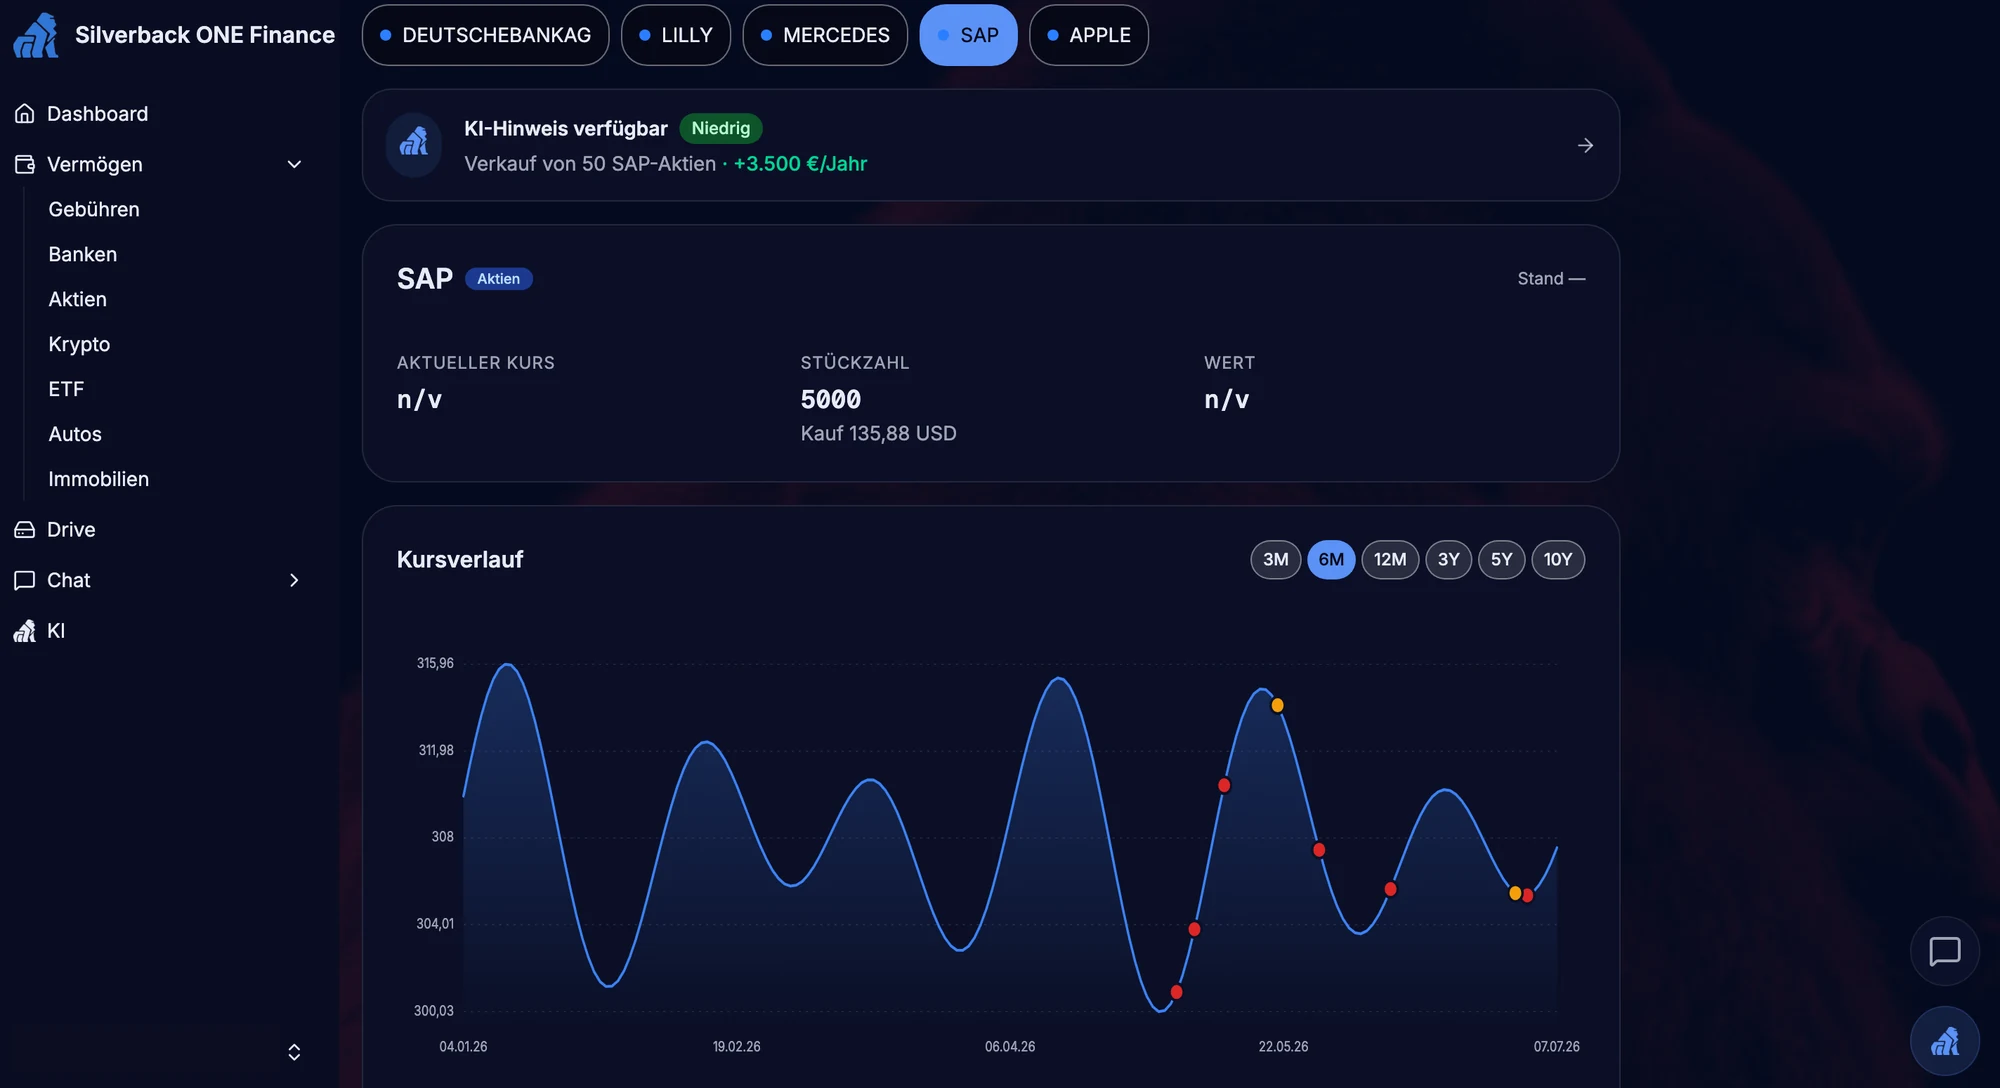Click the 06.04.26 date label

click(1010, 1047)
